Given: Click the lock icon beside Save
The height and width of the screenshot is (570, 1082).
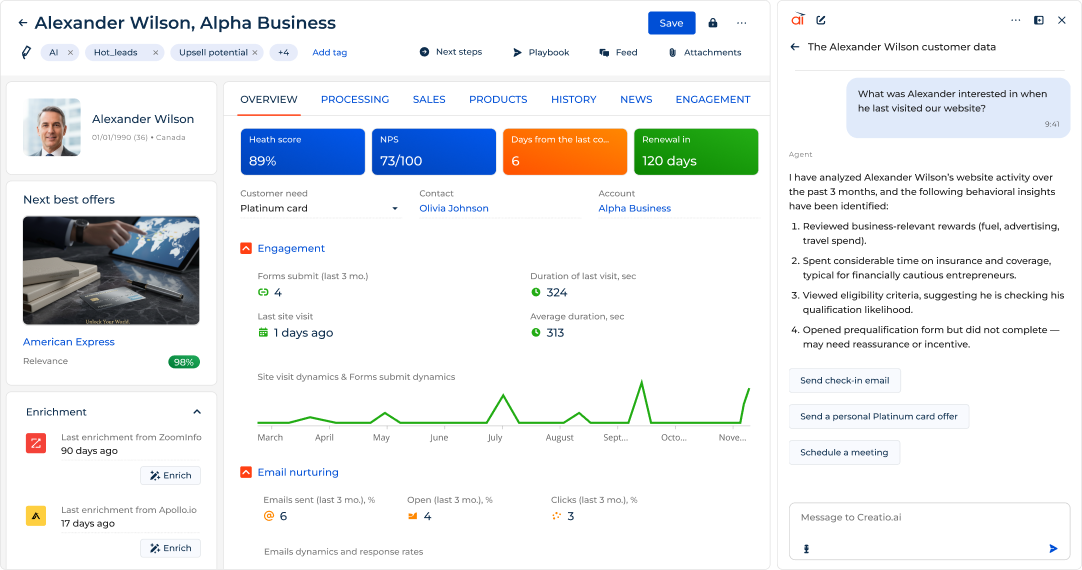Looking at the screenshot, I should (713, 23).
